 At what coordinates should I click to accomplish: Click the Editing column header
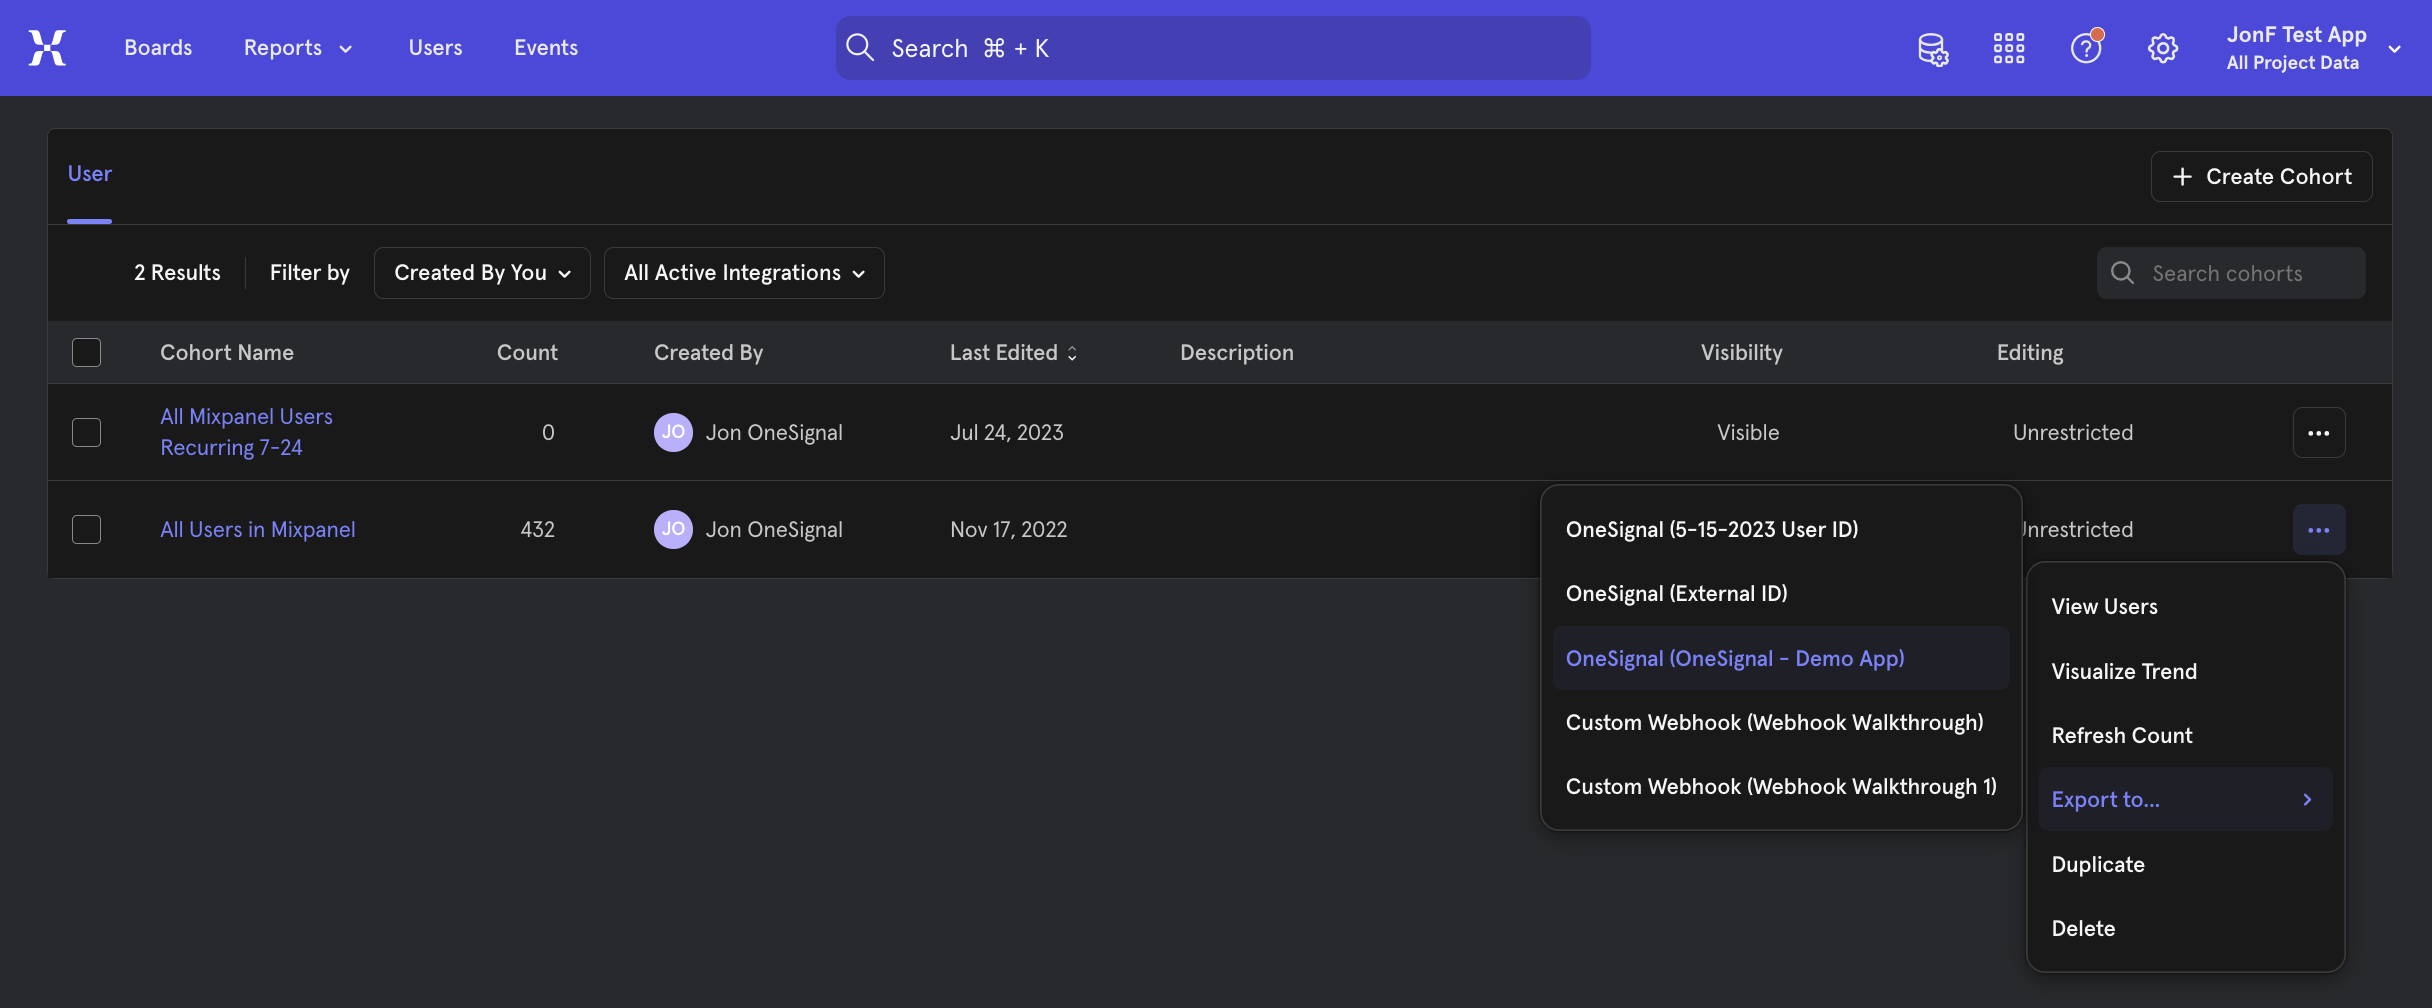pyautogui.click(x=2029, y=352)
